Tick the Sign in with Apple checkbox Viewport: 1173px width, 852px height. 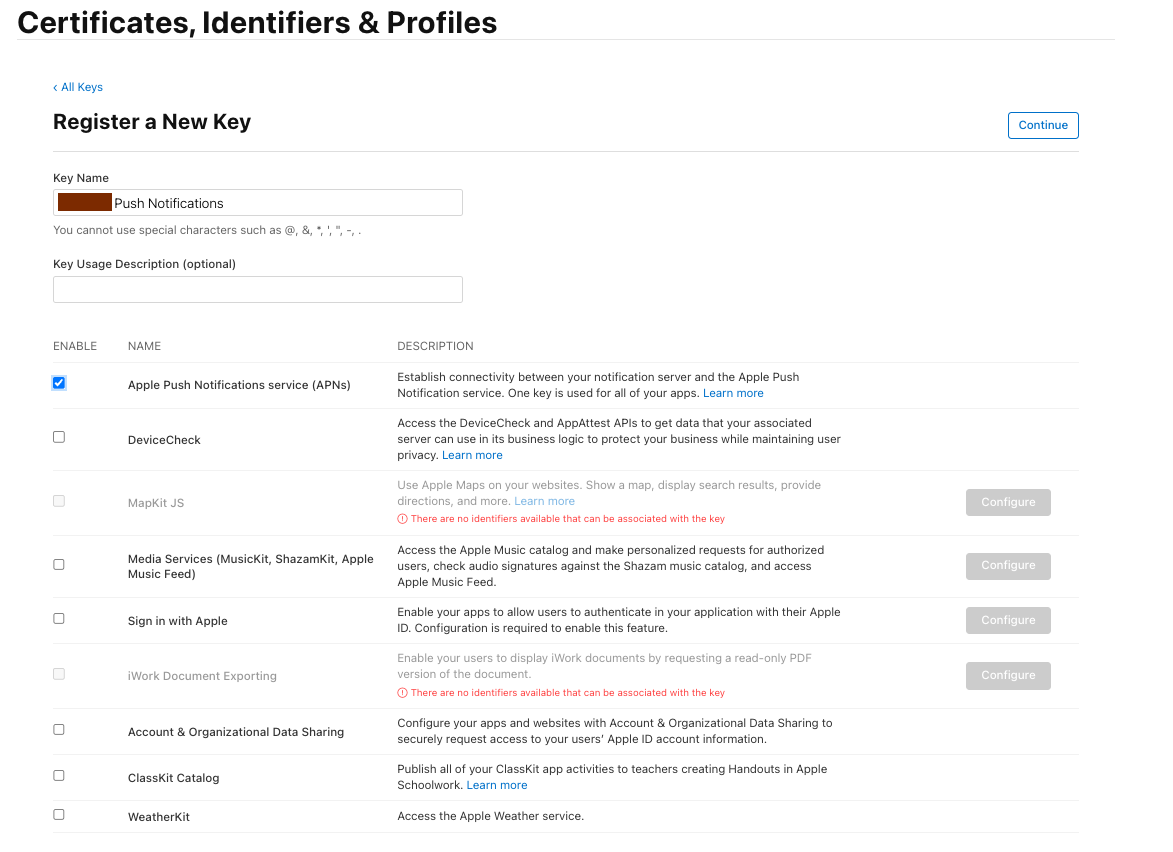(x=59, y=619)
